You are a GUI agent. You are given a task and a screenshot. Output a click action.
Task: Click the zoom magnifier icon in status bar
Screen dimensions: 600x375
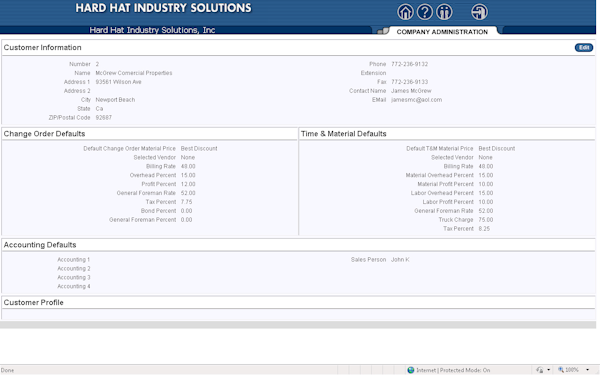coord(561,370)
